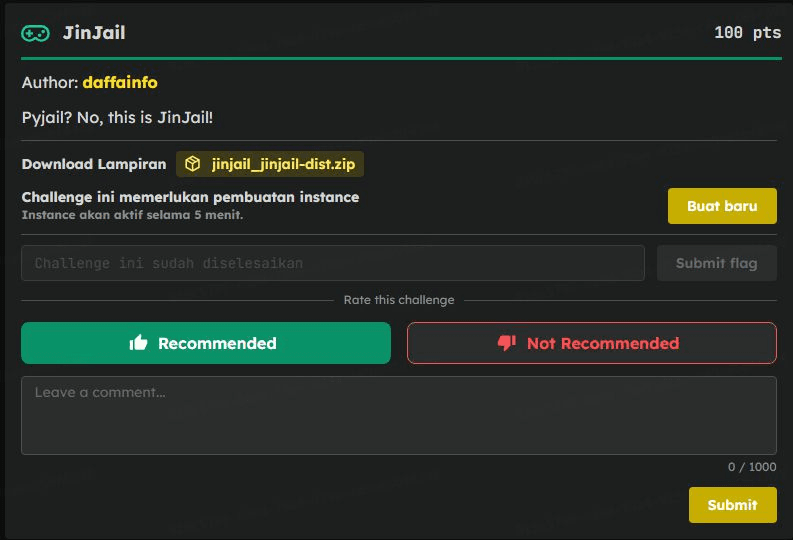
Task: Open author daffainfo's profile link
Action: (x=119, y=82)
